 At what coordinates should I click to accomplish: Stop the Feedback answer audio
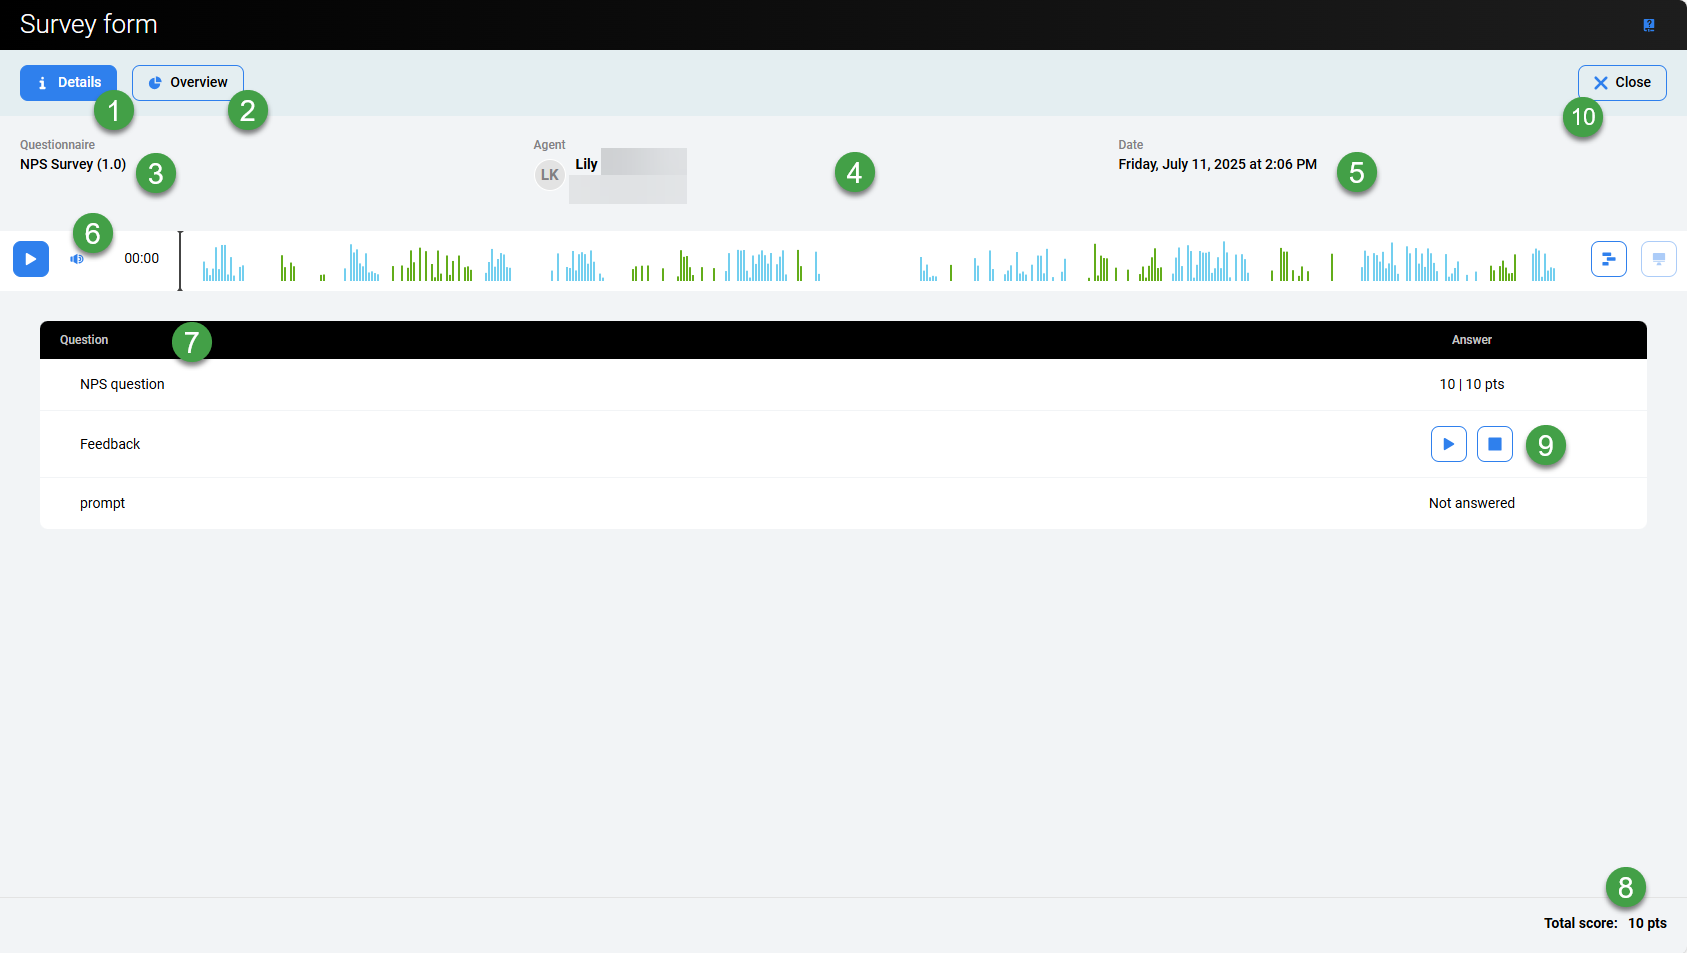click(x=1494, y=444)
